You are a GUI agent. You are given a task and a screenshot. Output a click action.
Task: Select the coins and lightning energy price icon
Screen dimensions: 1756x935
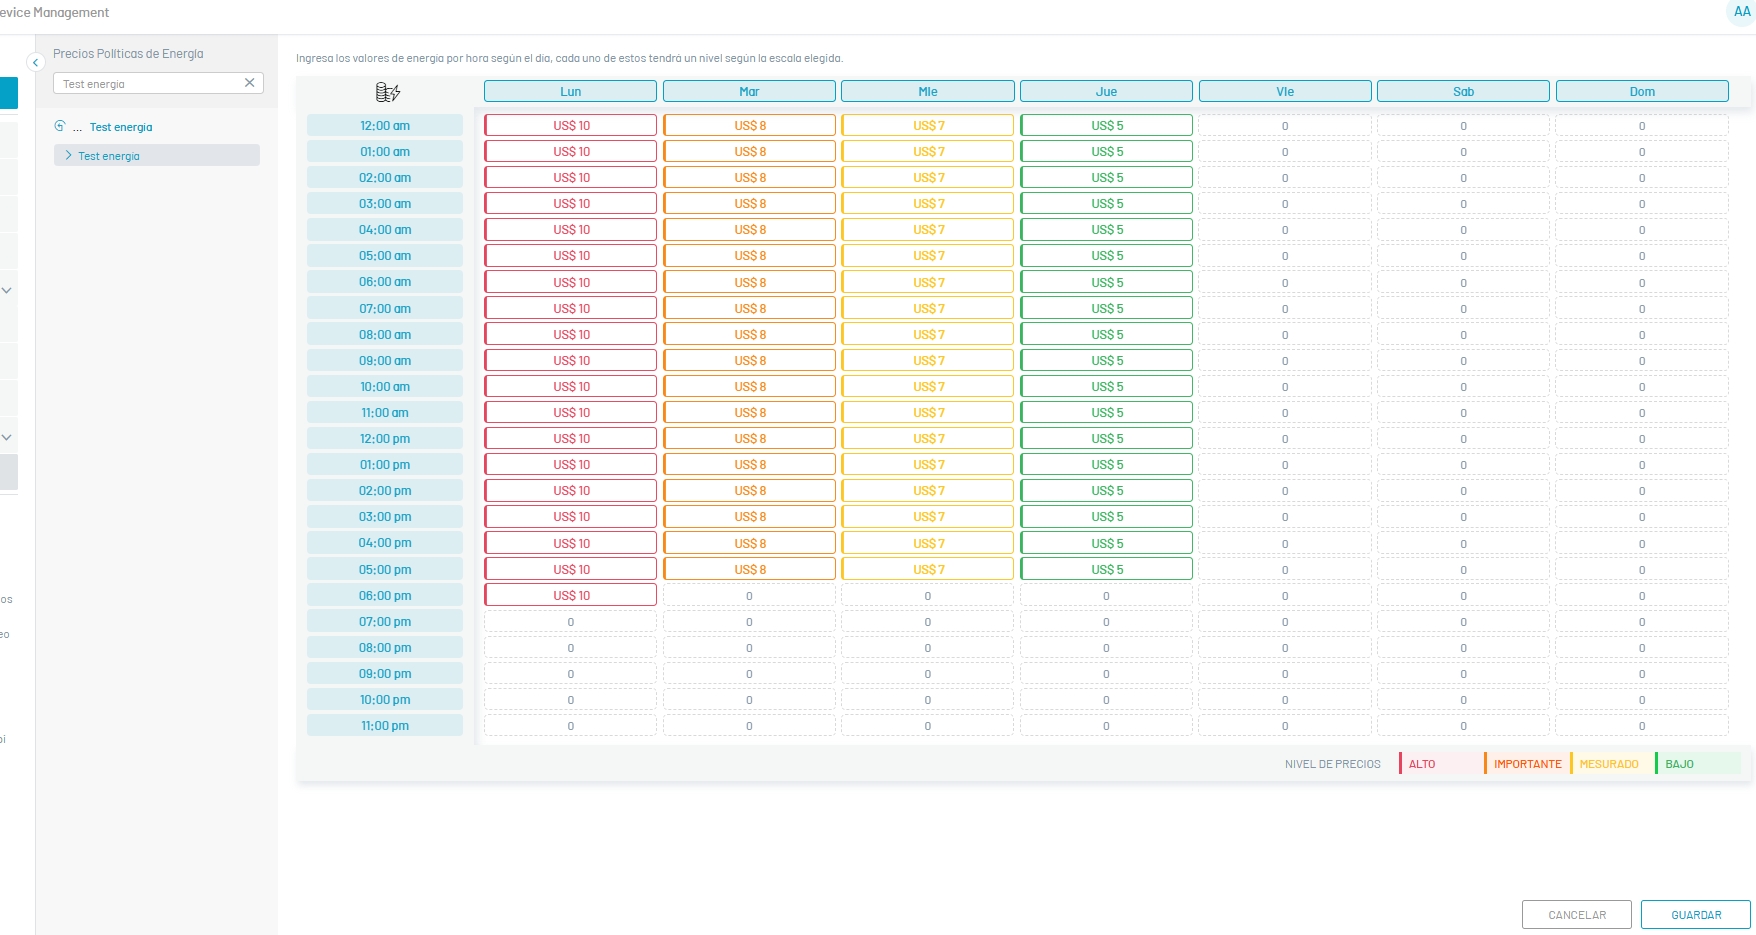pyautogui.click(x=388, y=92)
